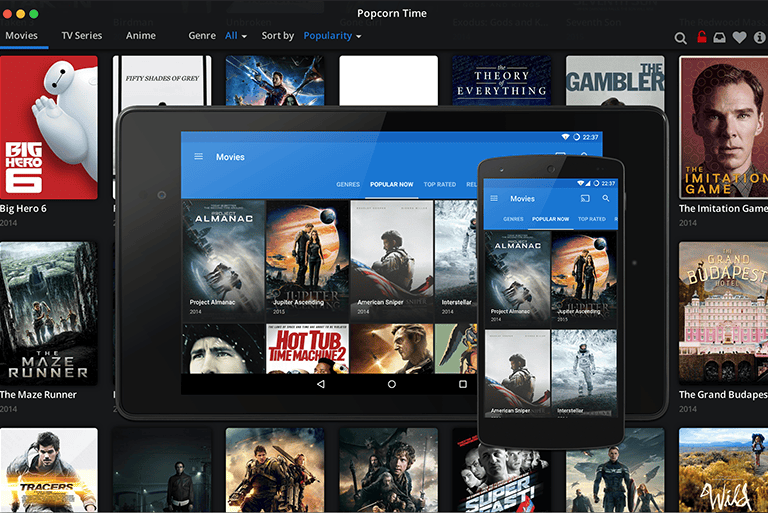Select GENRES tab on the tablet

coord(348,185)
